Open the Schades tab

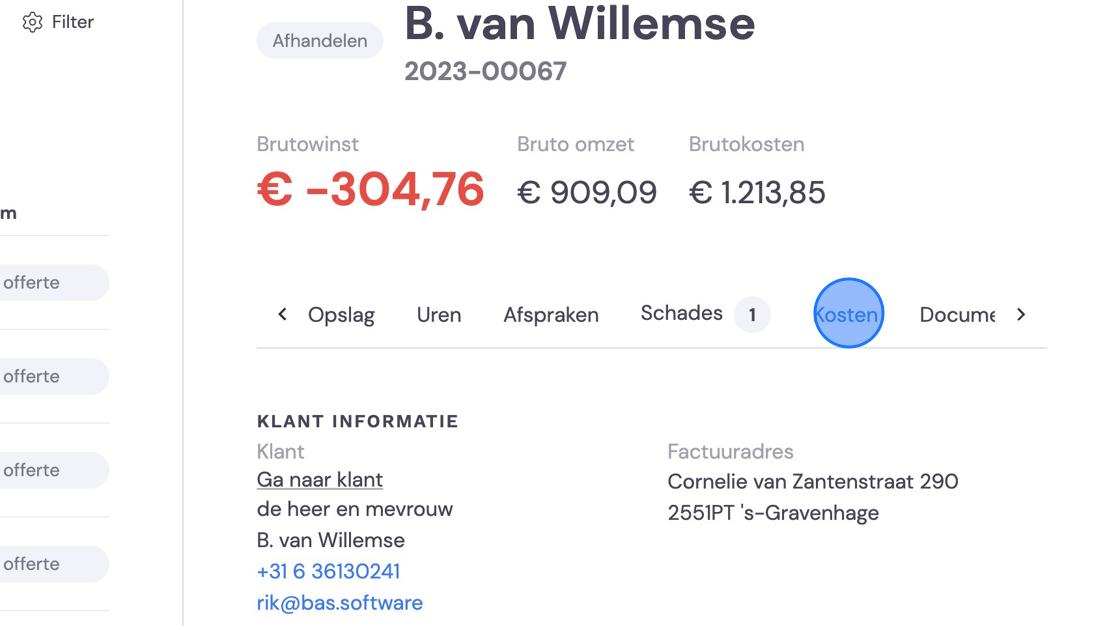(x=681, y=313)
